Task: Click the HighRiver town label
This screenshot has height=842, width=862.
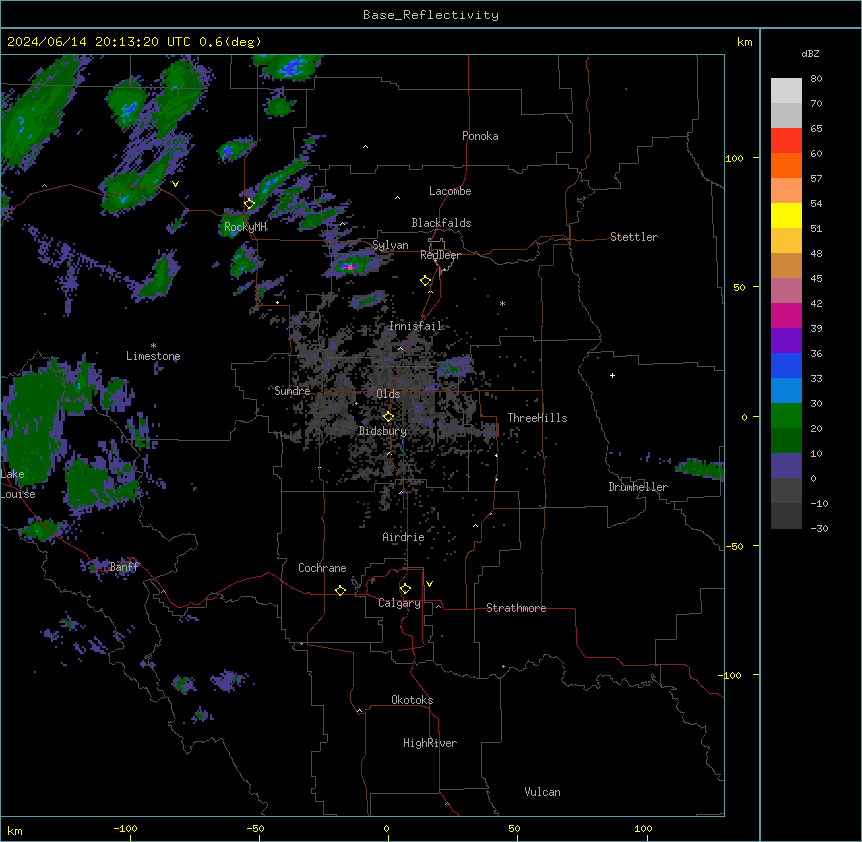Action: click(x=430, y=743)
